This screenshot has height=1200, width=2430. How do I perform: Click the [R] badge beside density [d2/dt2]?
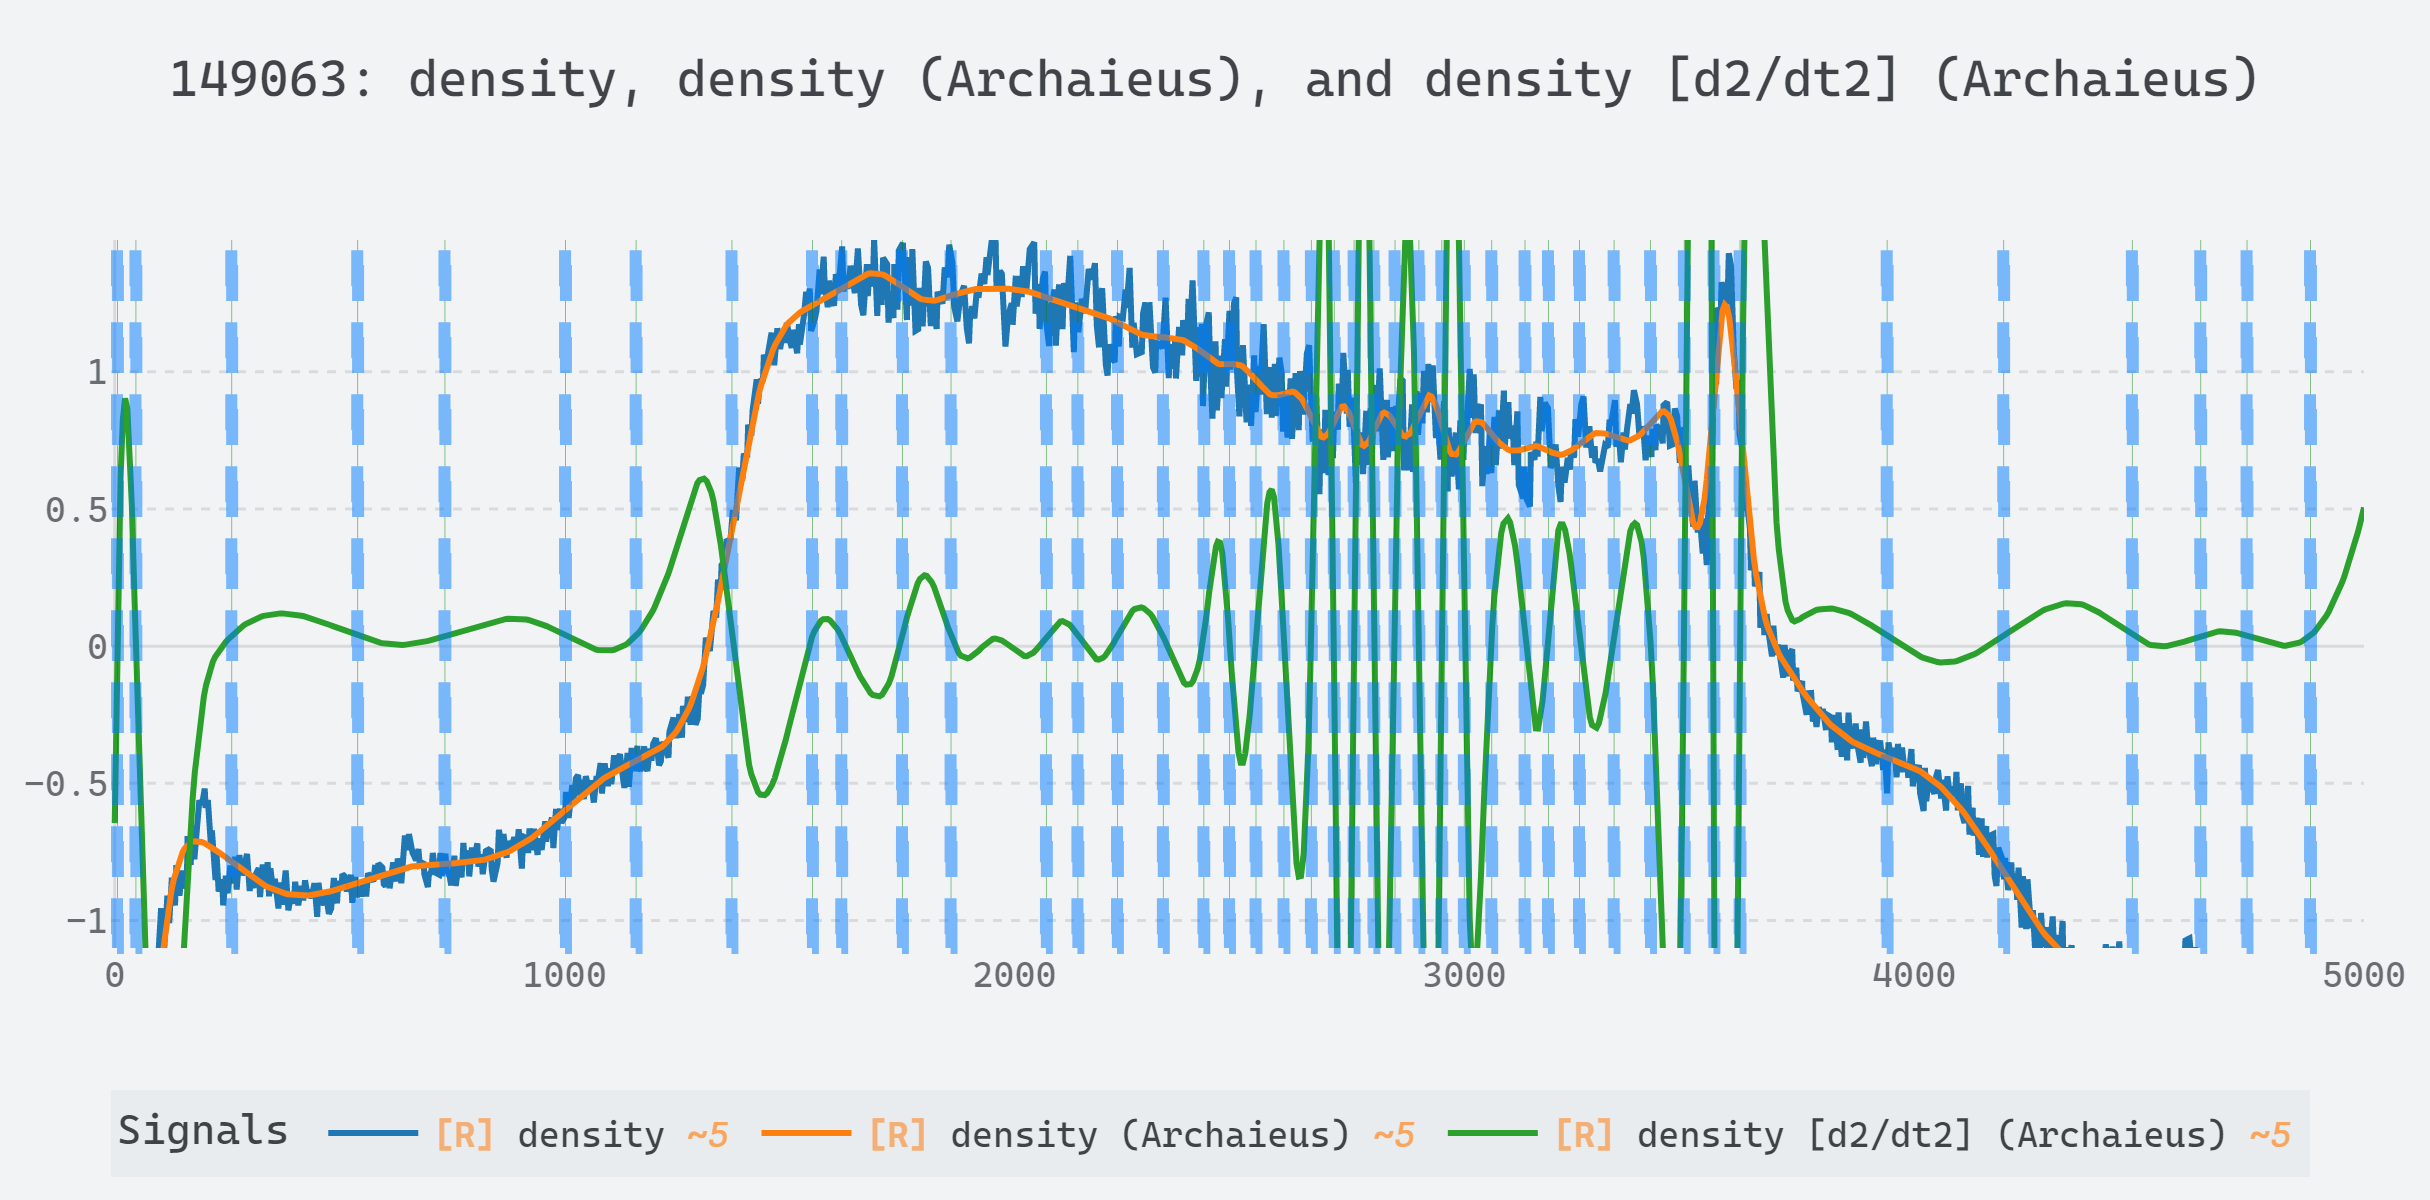1584,1133
